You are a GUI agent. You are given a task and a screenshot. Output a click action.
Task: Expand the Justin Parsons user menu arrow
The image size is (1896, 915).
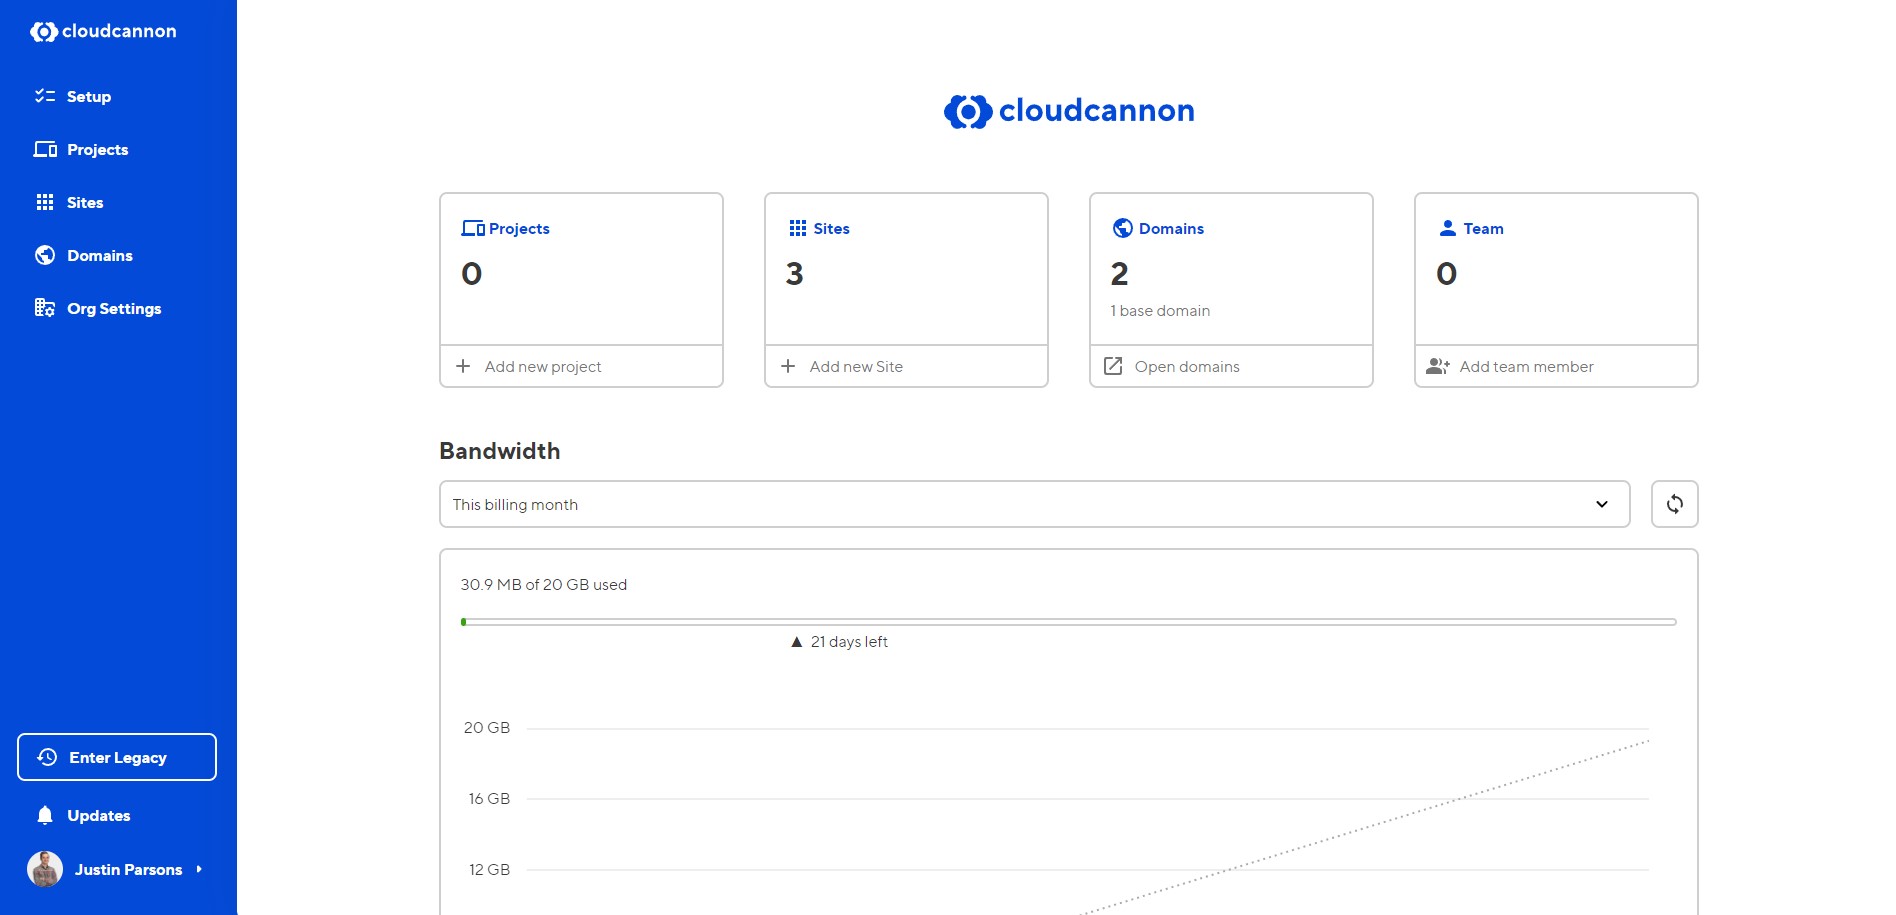[199, 869]
